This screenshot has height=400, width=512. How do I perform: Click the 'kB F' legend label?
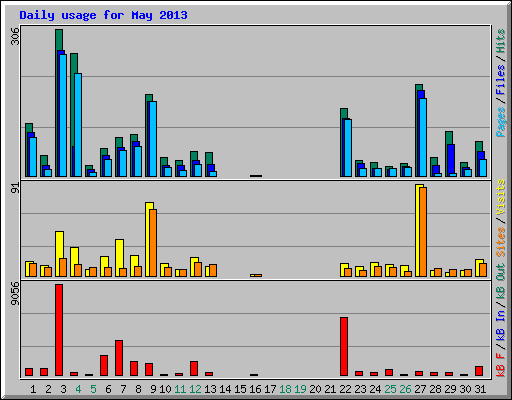coord(500,365)
